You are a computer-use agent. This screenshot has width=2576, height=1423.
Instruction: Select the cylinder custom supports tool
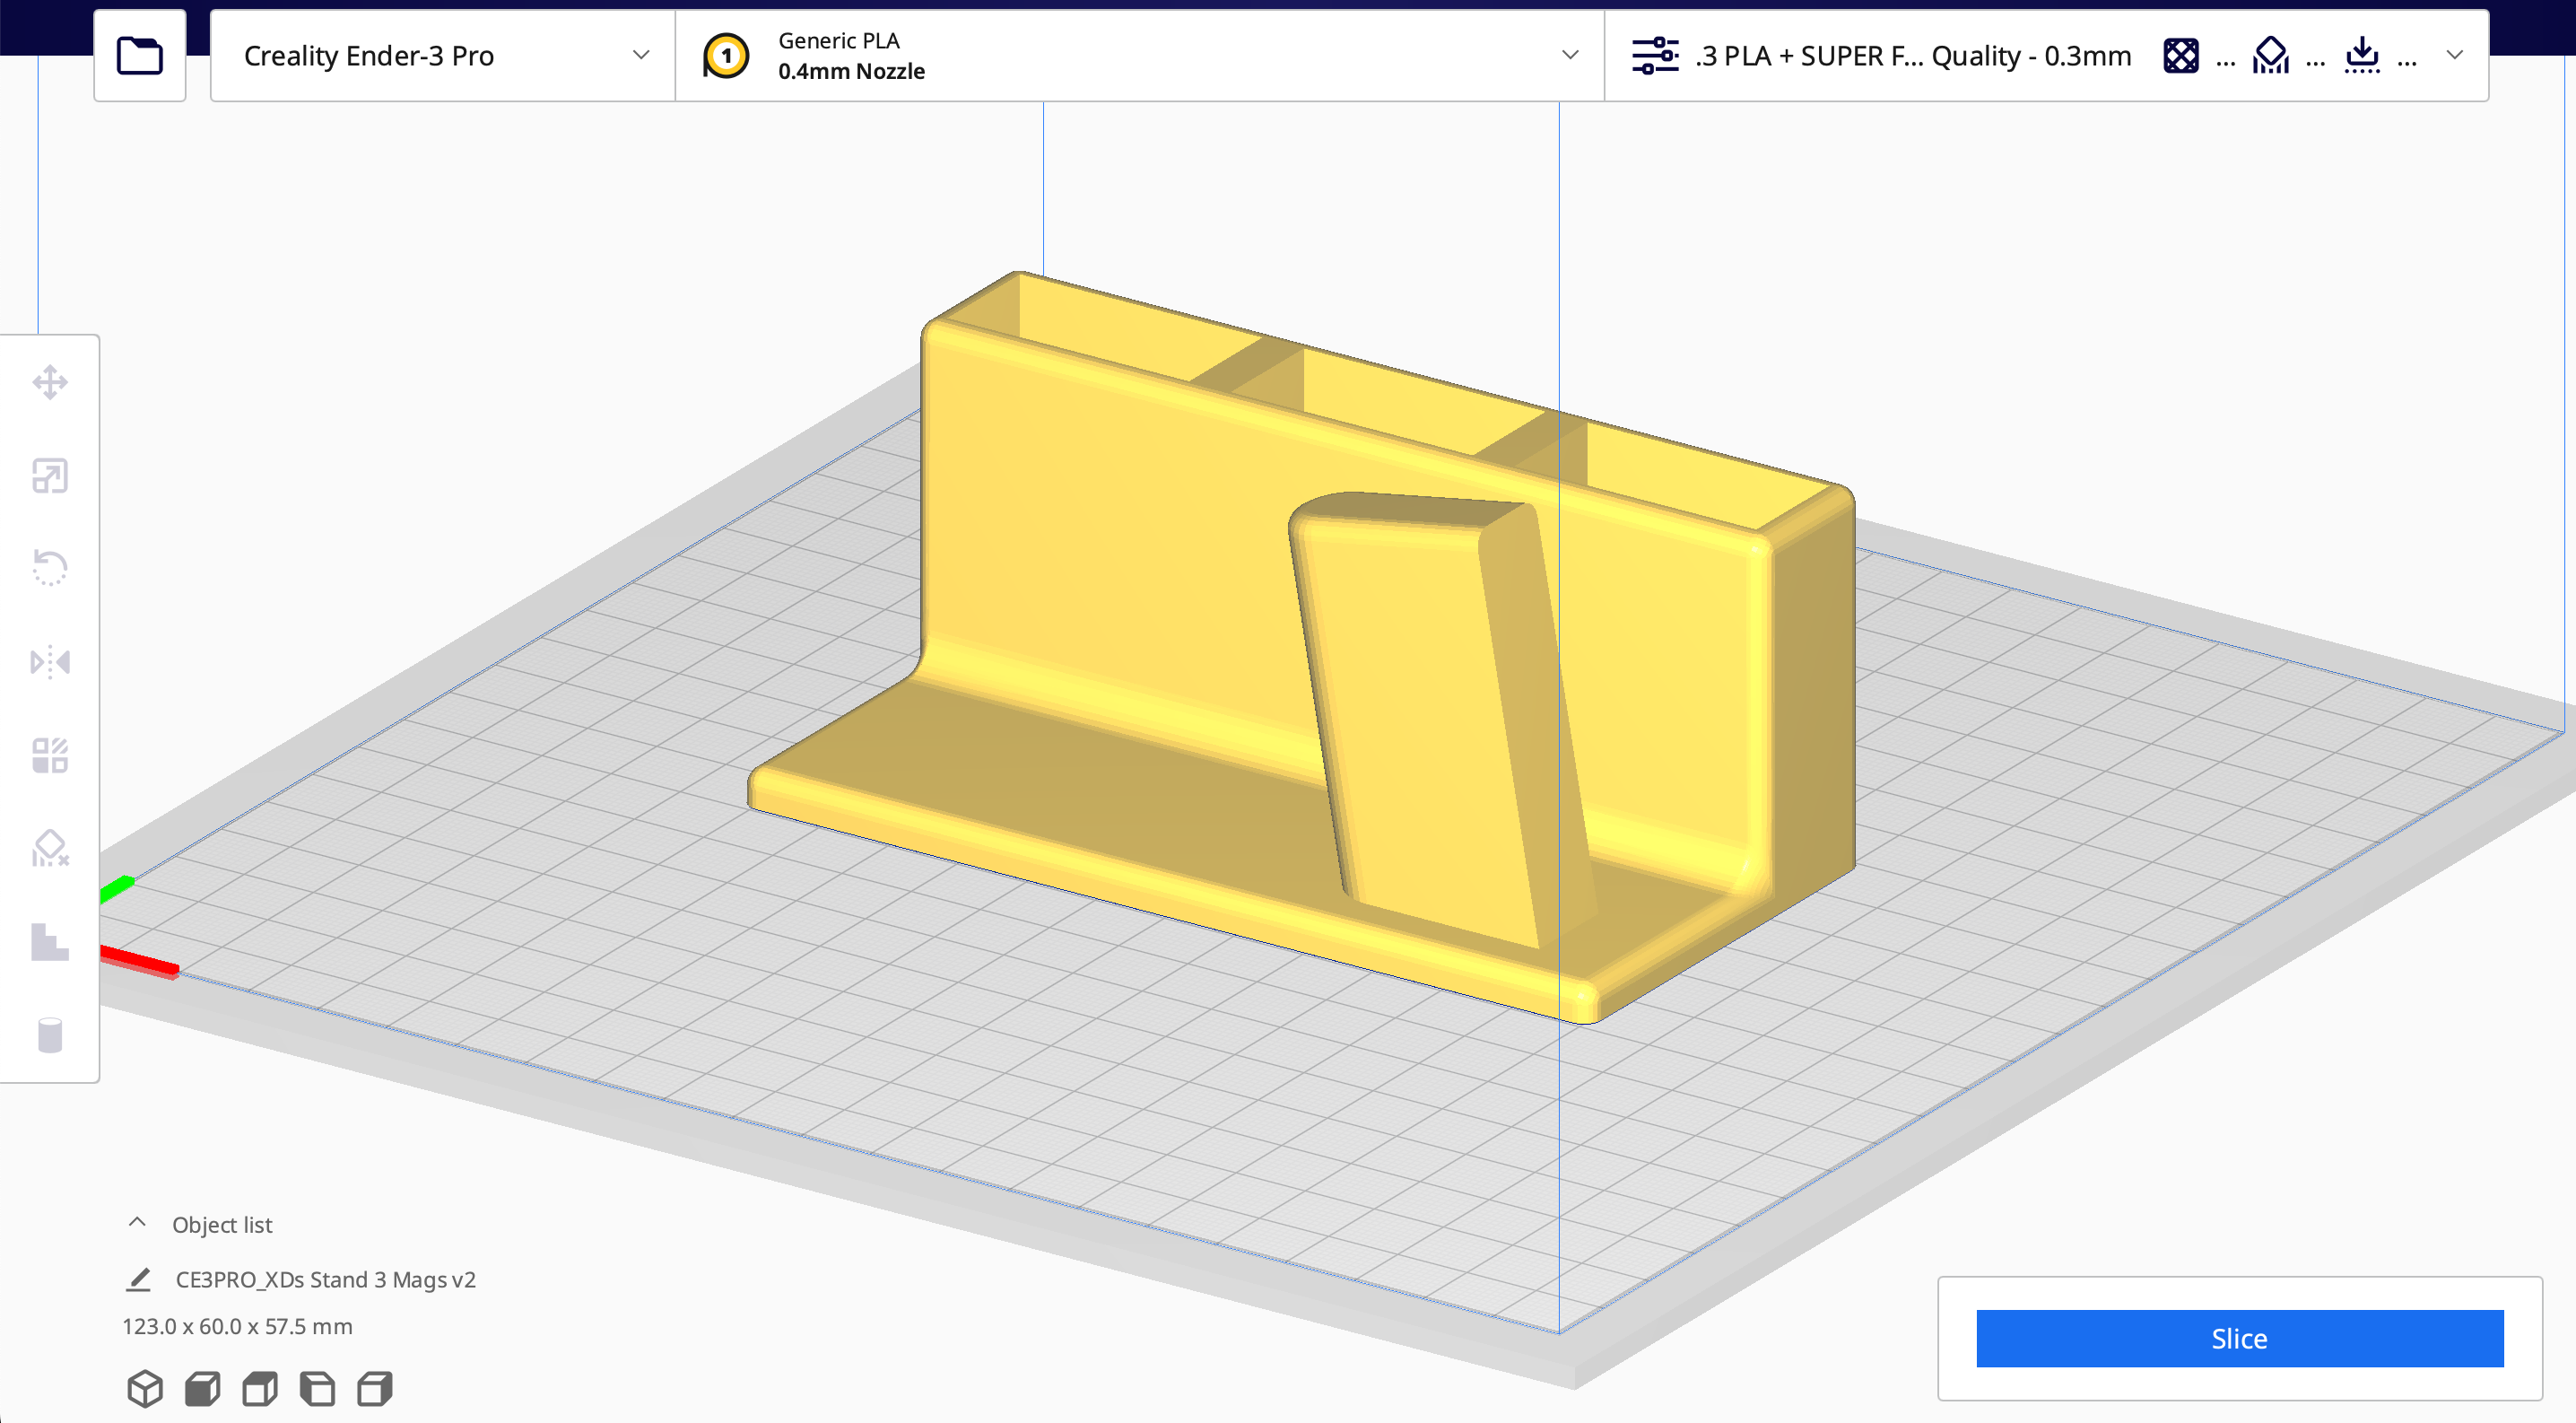click(50, 1035)
